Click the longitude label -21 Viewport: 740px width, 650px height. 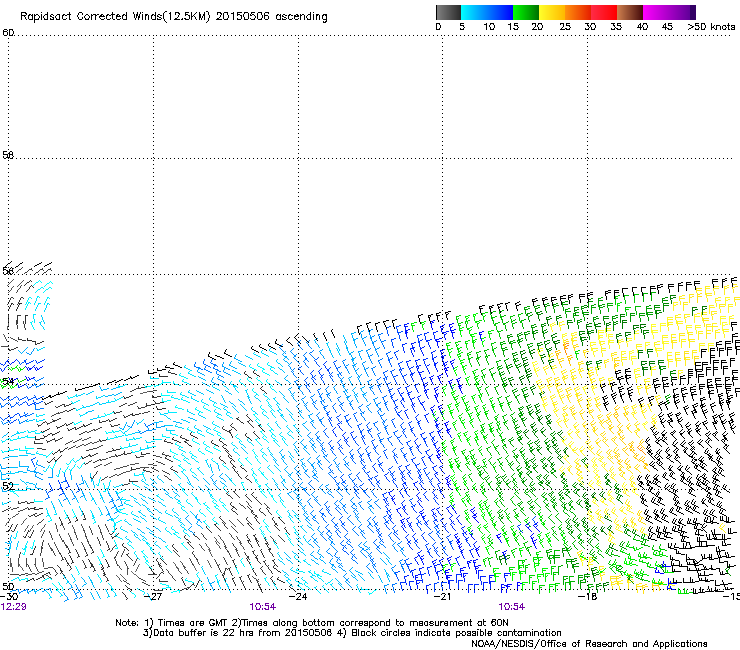442,597
